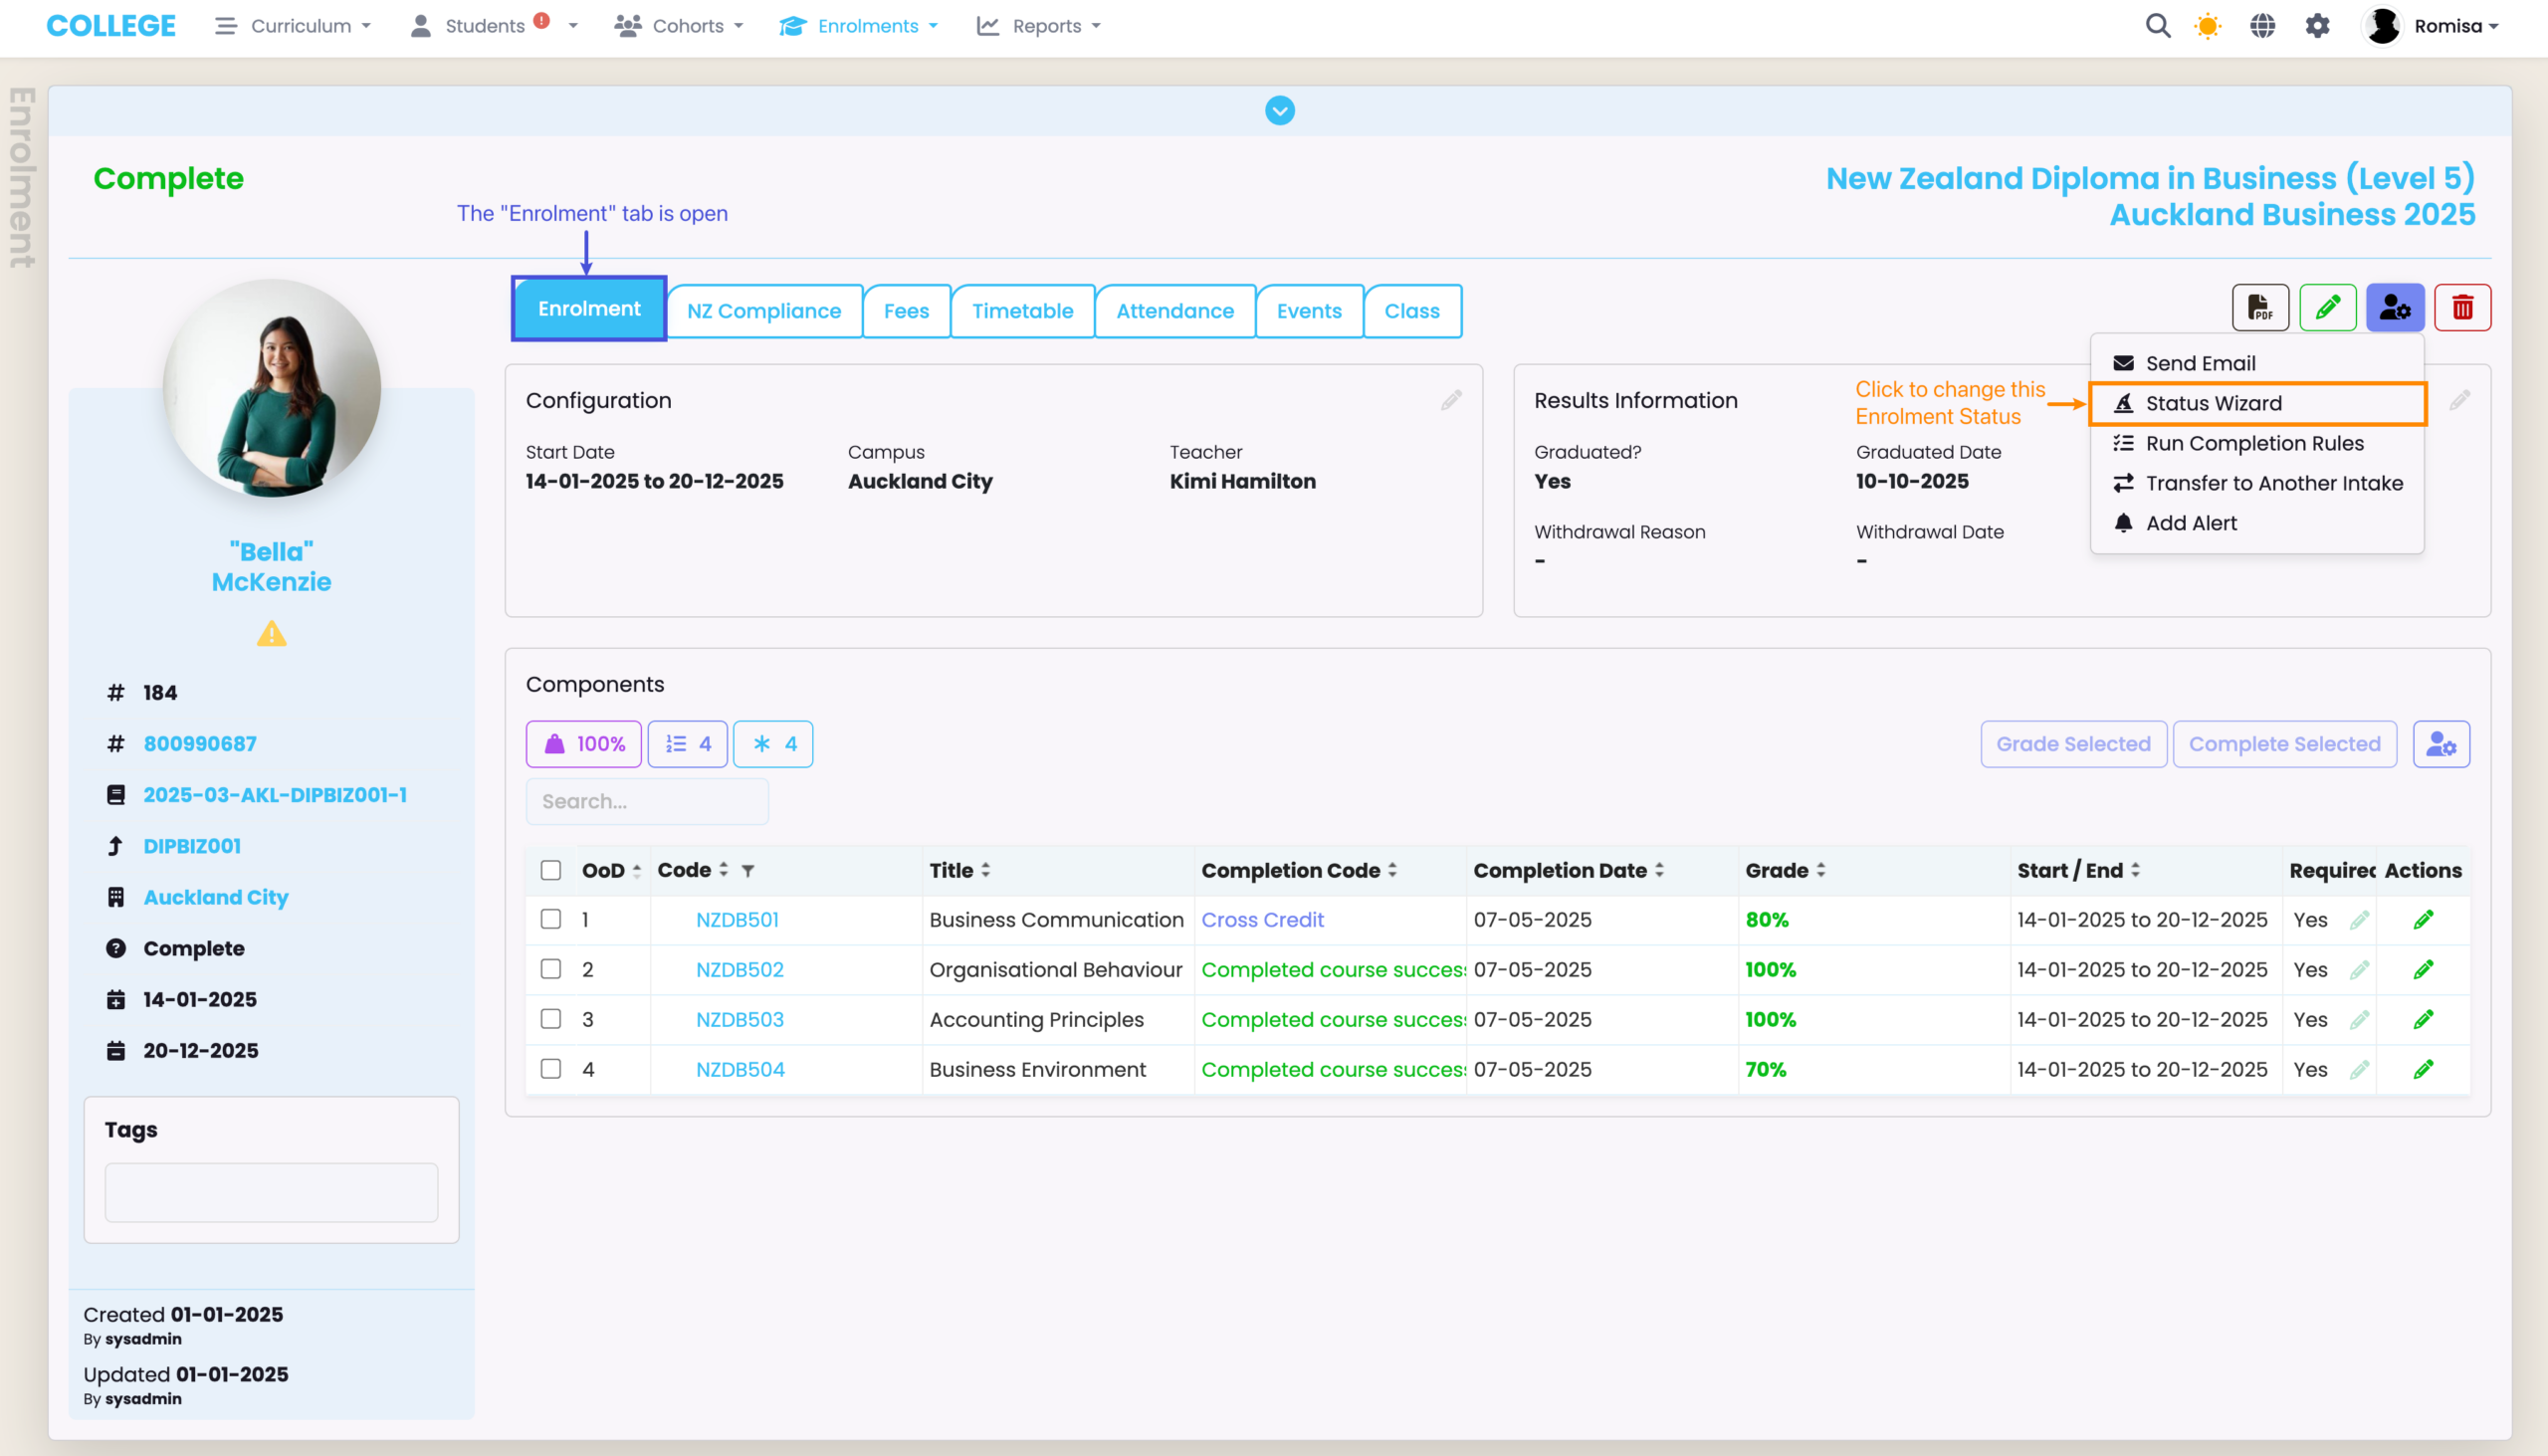Expand the collapsed header chevron circle

[1279, 111]
